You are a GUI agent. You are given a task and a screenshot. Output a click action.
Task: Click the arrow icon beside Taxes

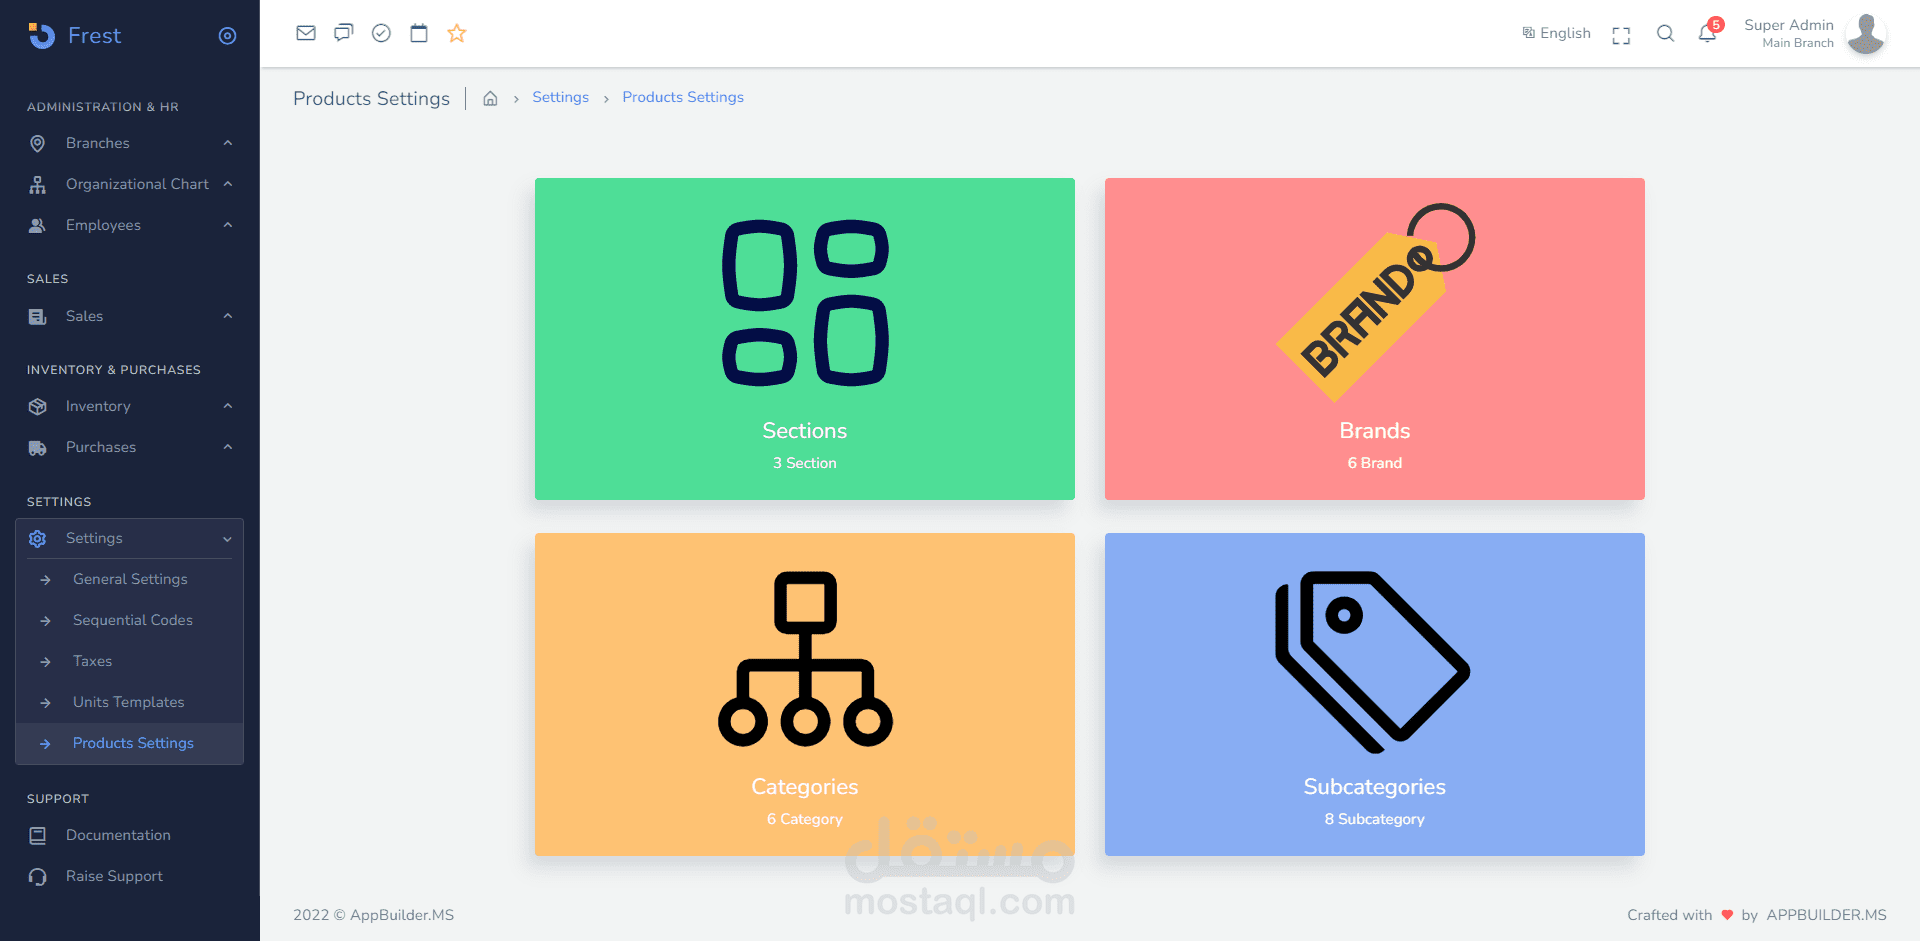(45, 662)
